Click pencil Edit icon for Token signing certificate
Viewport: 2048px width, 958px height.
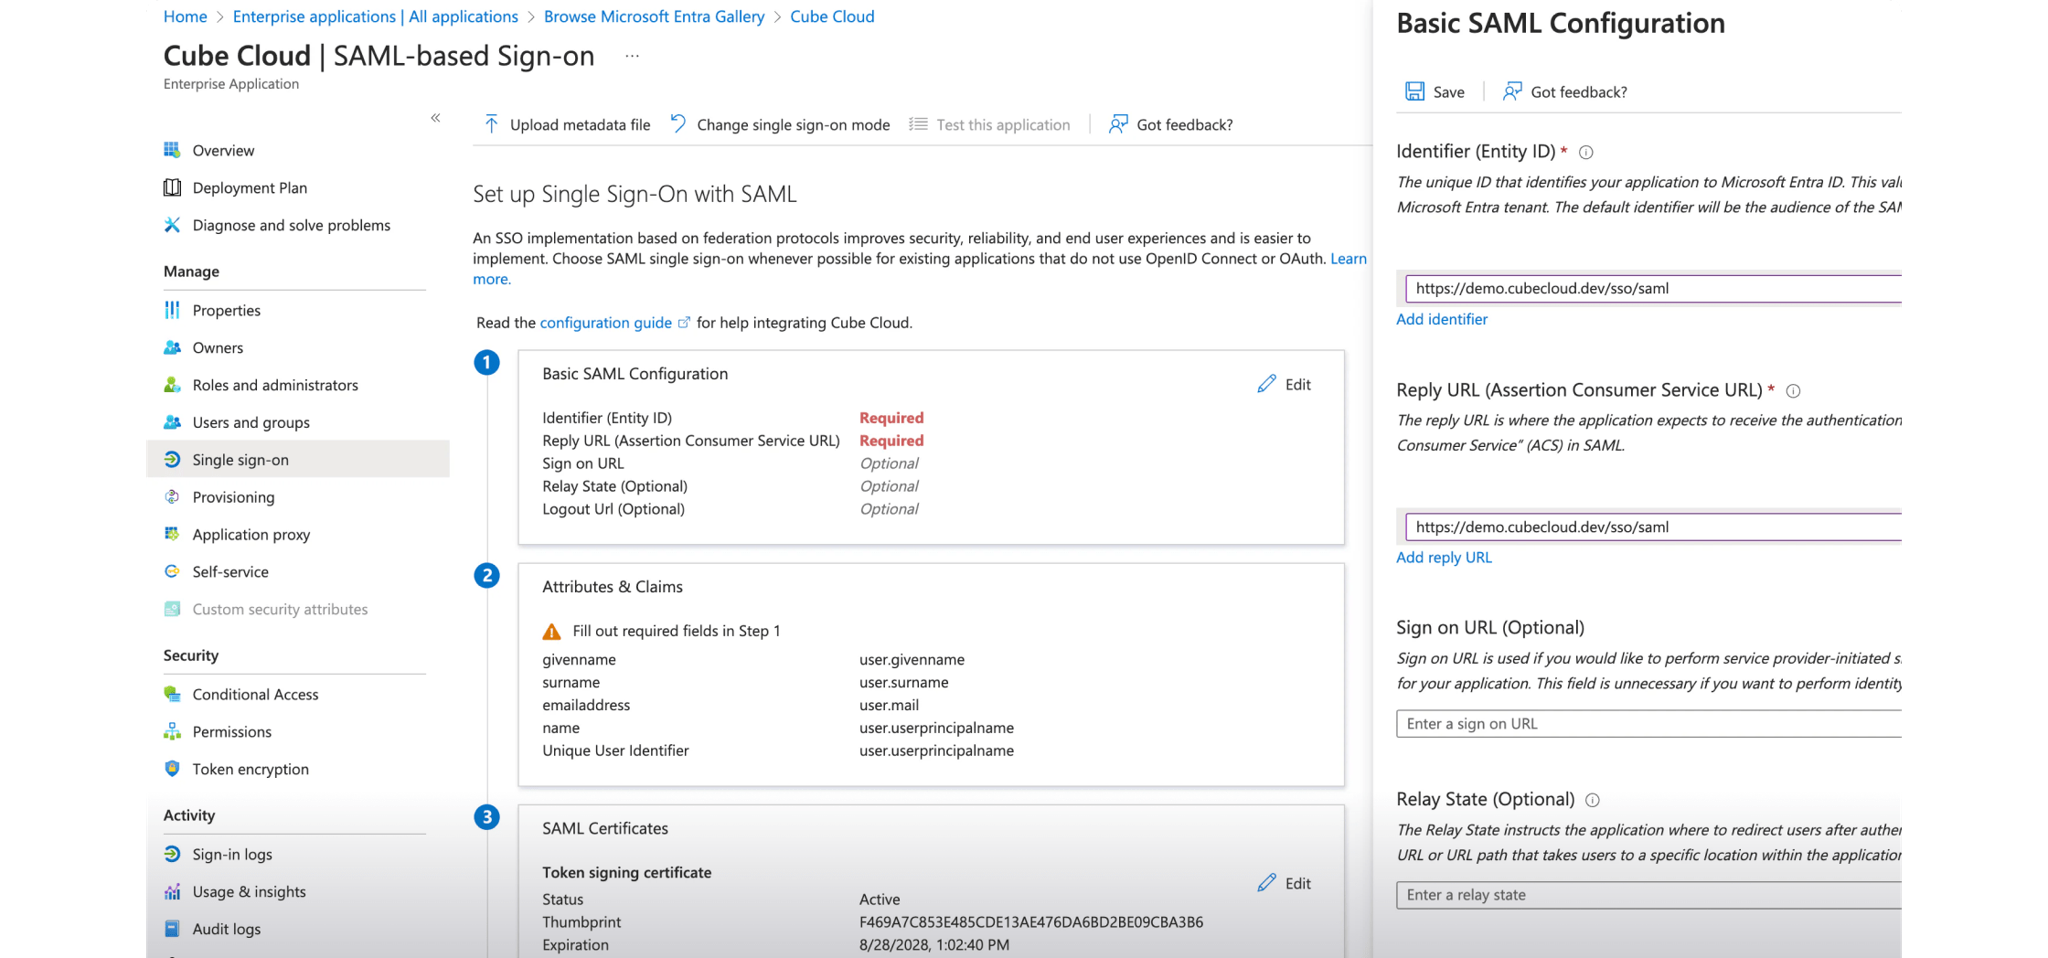click(x=1267, y=883)
